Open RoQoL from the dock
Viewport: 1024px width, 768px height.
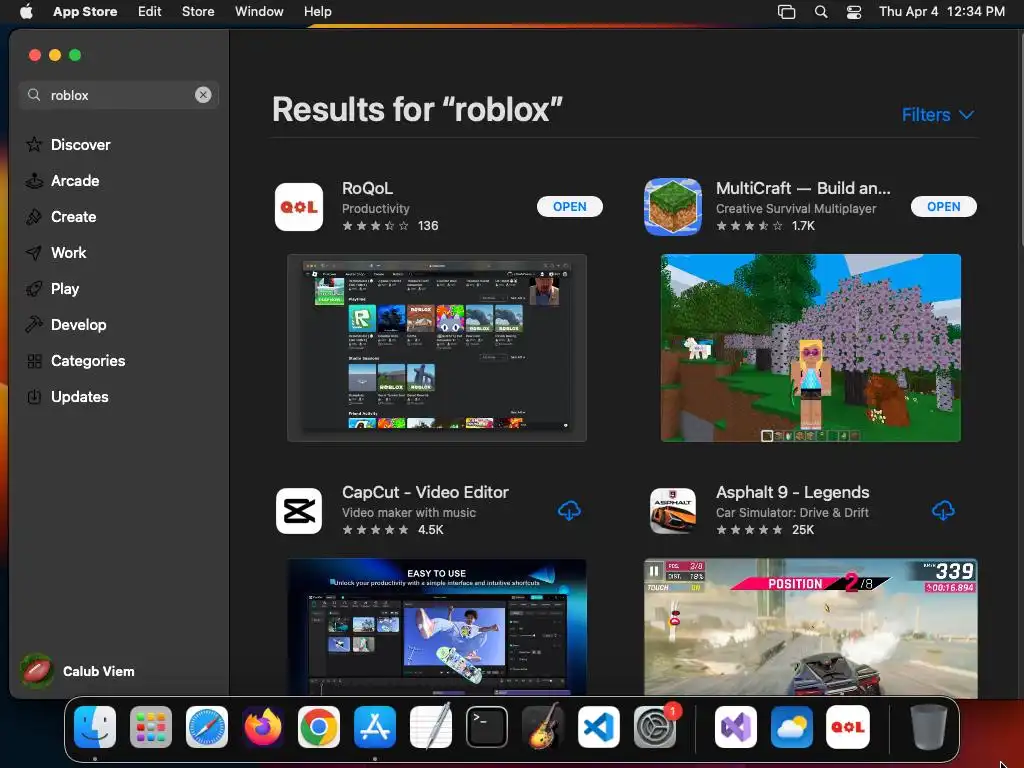pyautogui.click(x=848, y=727)
